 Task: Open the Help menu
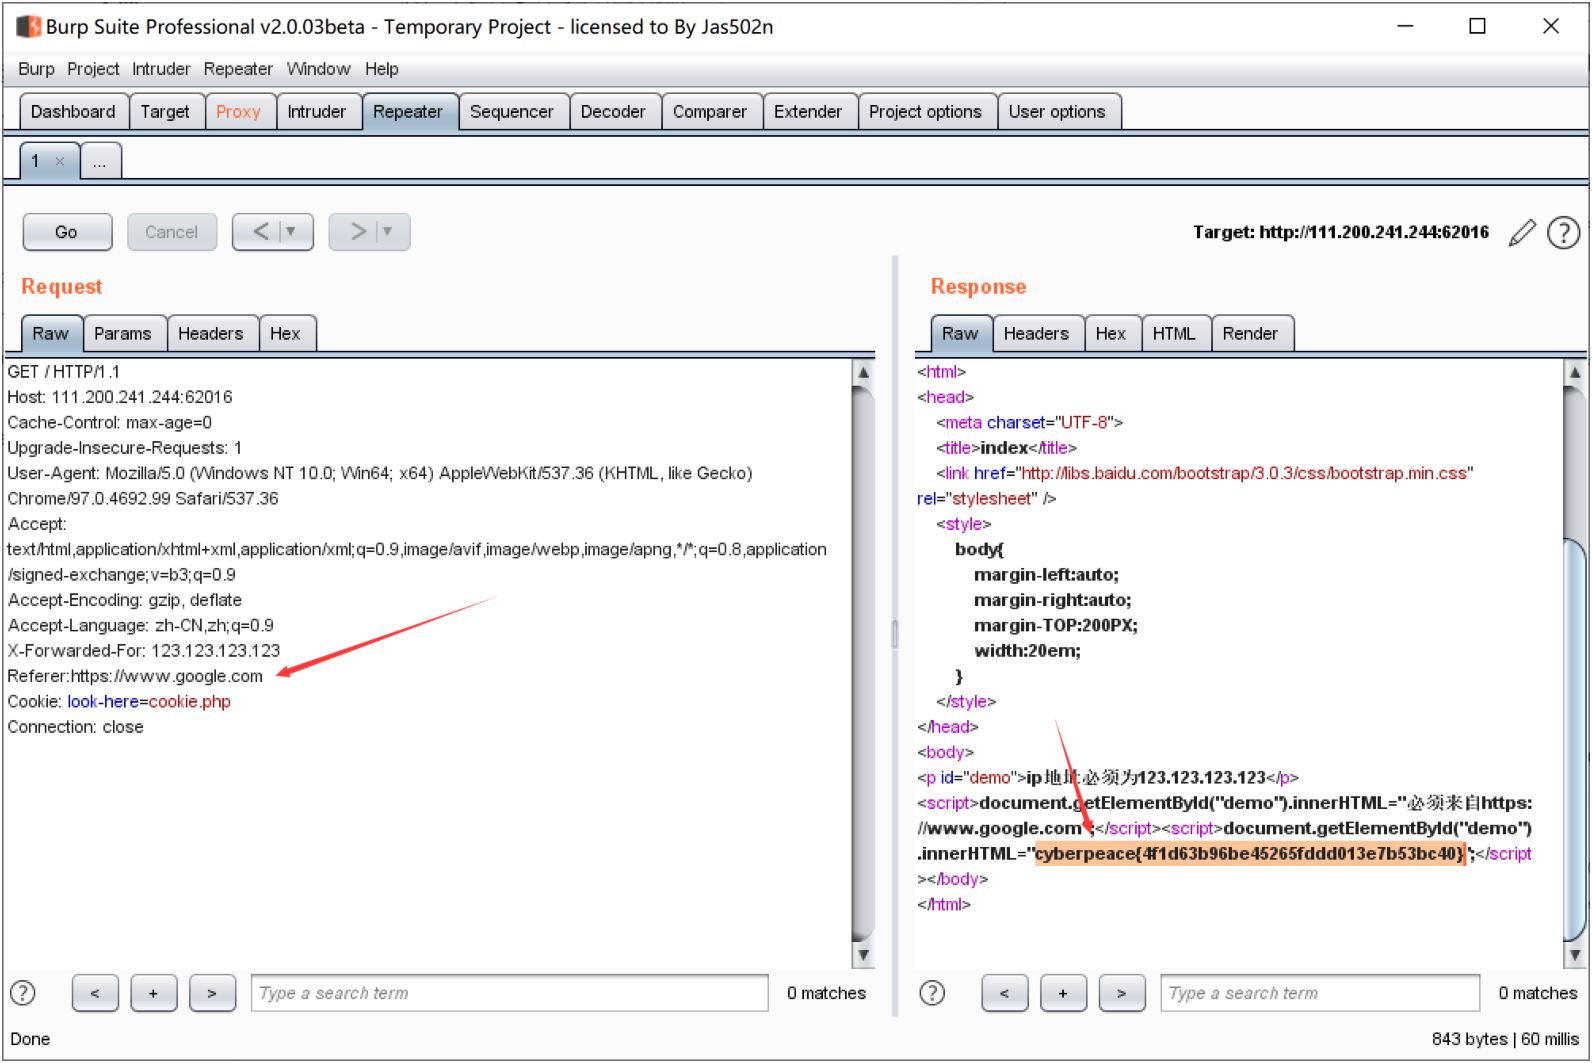point(381,69)
